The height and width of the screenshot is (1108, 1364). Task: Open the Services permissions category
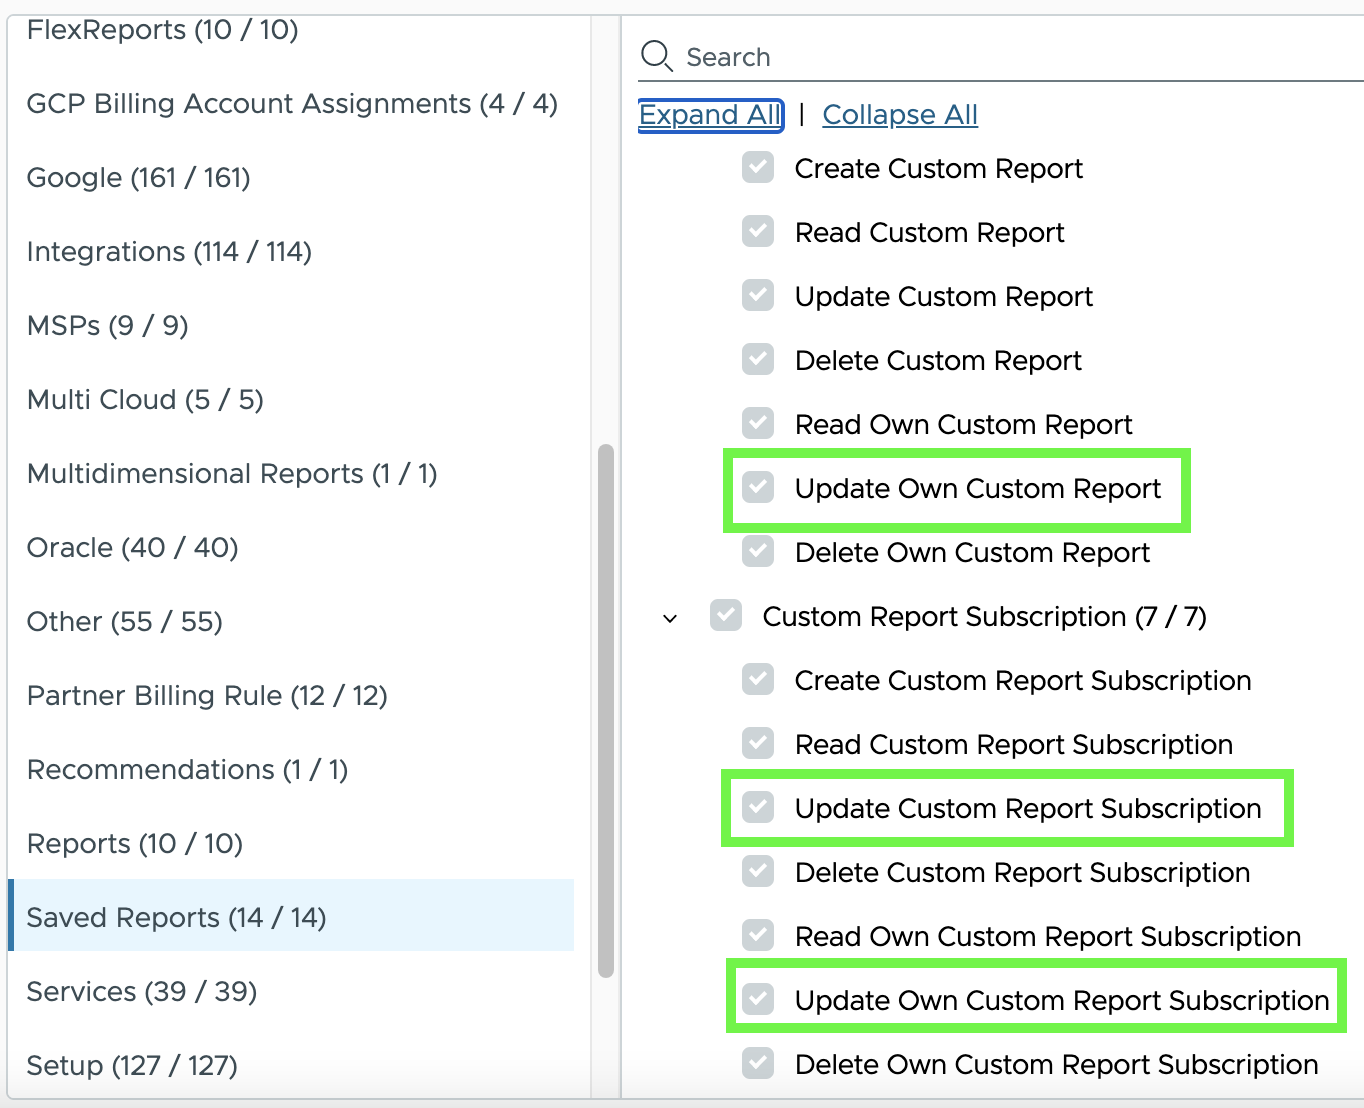[142, 991]
